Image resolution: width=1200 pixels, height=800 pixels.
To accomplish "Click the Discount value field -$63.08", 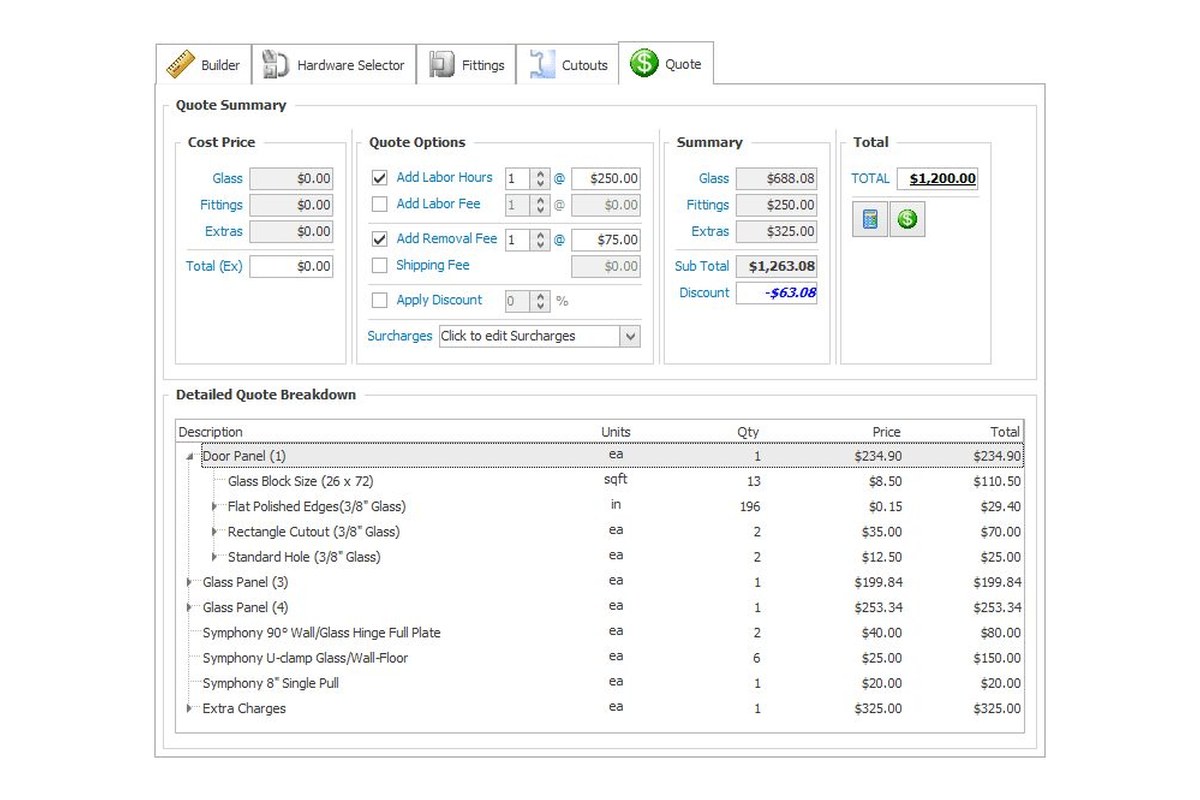I will (776, 293).
